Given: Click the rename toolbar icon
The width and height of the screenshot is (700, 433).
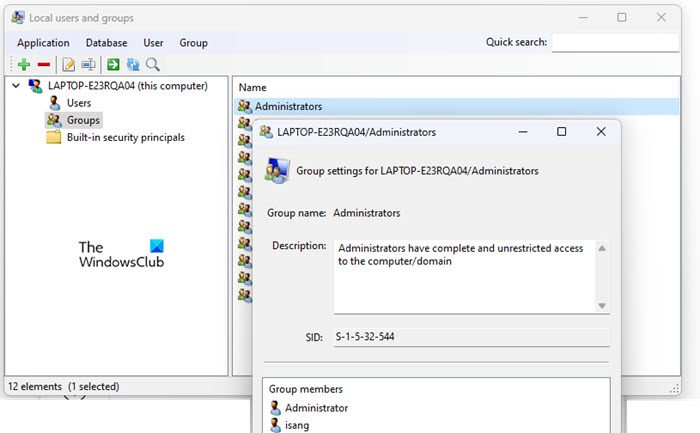Looking at the screenshot, I should pos(88,65).
